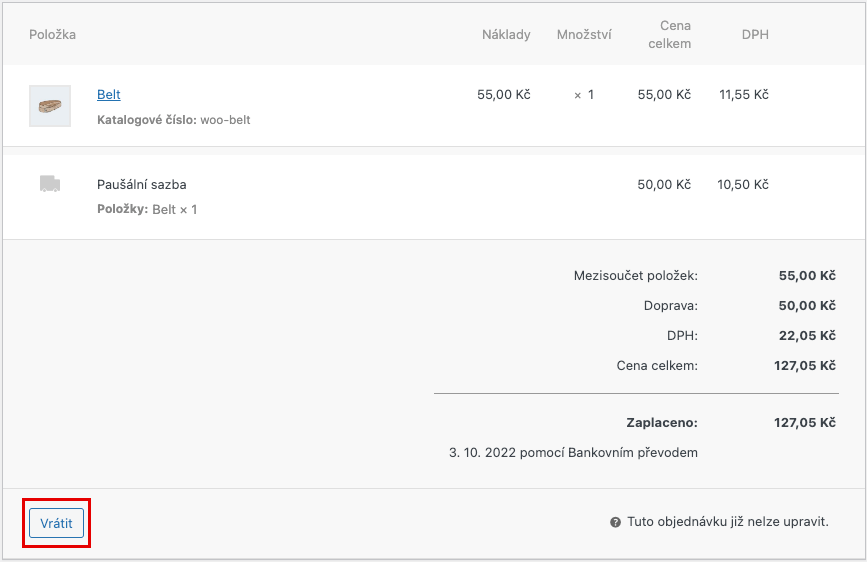Click the shipping truck icon

pos(50,184)
